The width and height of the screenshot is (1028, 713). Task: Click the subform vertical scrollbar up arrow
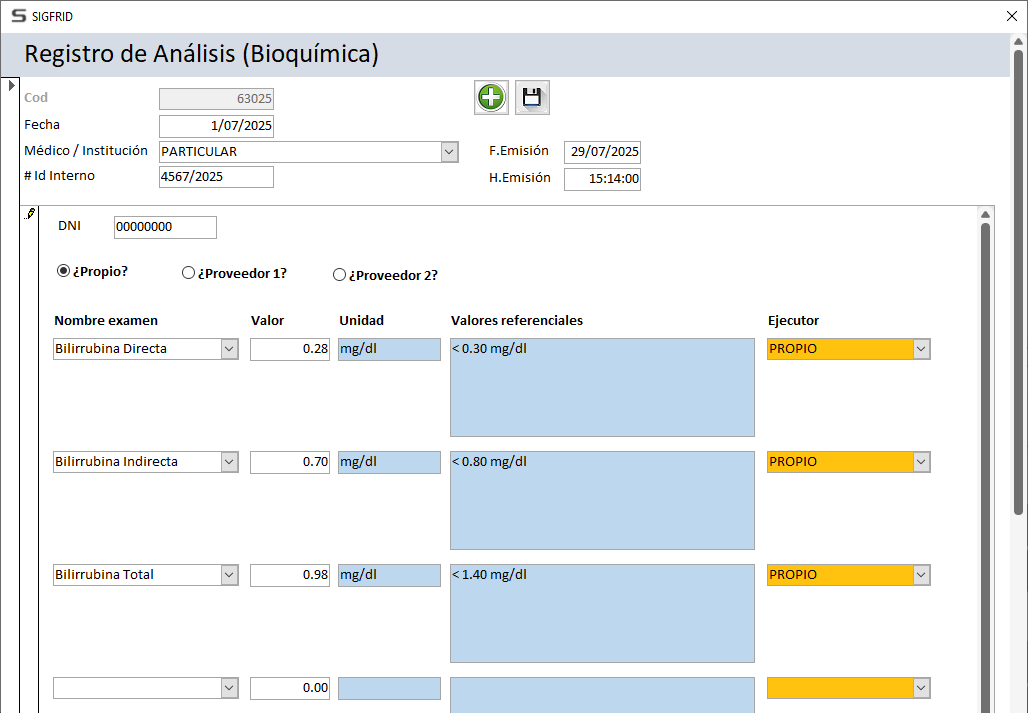985,214
